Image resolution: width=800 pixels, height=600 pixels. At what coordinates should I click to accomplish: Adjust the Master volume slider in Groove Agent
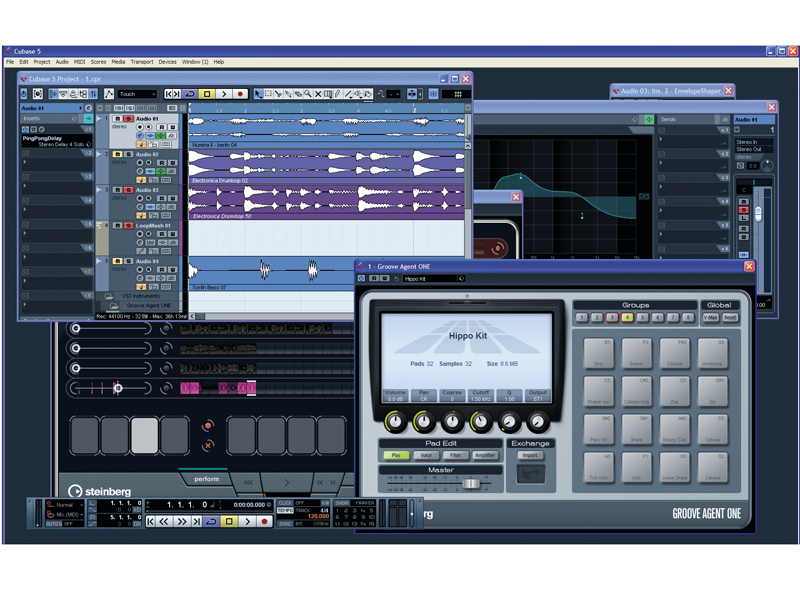tap(471, 483)
